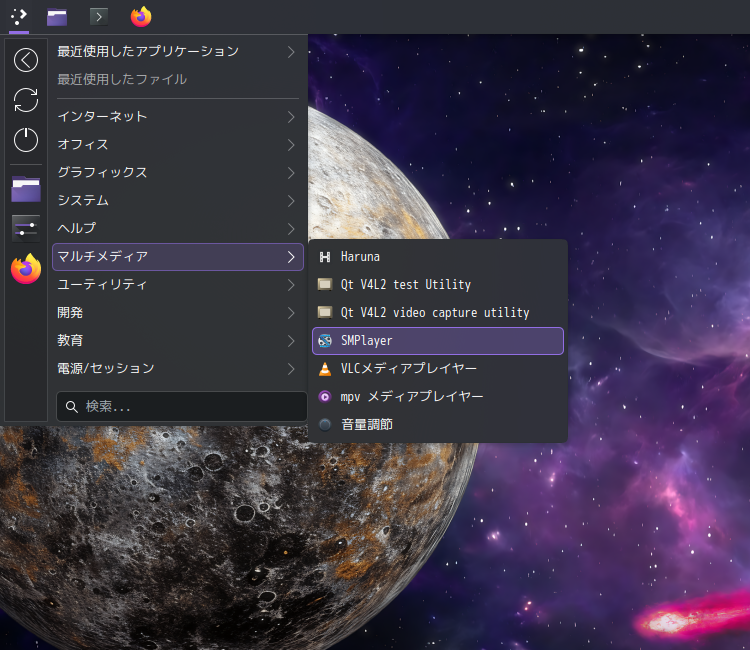Select the システム category
This screenshot has height=650, width=750.
tap(178, 201)
